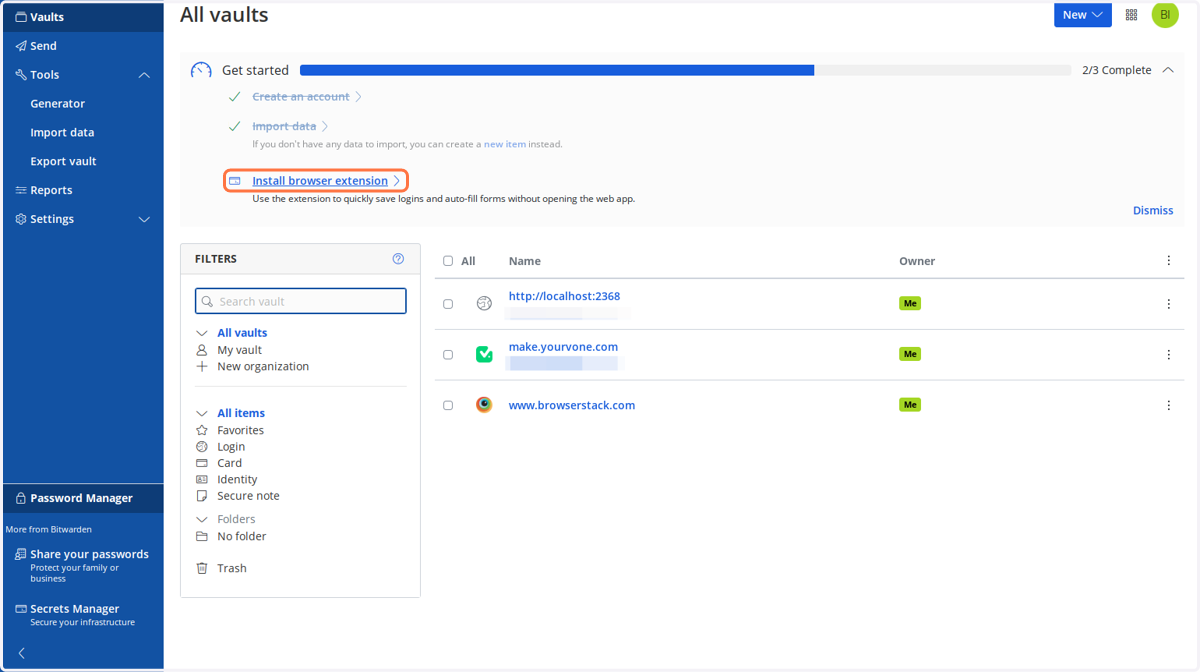The image size is (1200, 672).
Task: Open the Vaults section in sidebar
Action: click(x=83, y=17)
